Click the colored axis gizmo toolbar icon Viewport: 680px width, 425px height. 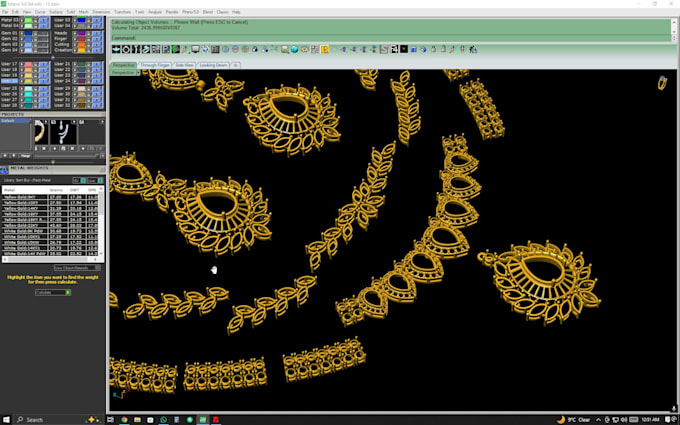[452, 49]
